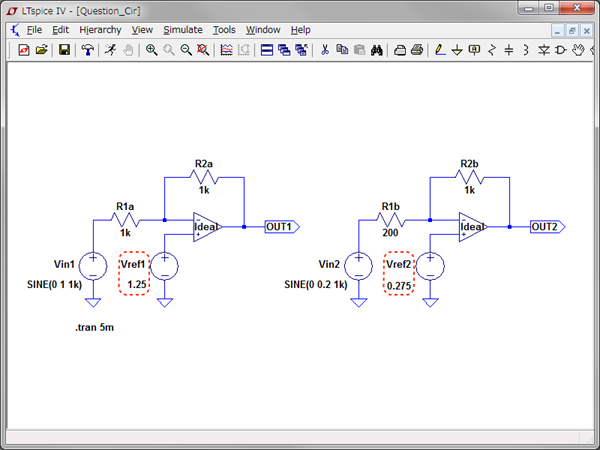The height and width of the screenshot is (450, 600).
Task: Select the Capacitor component tool
Action: (508, 49)
